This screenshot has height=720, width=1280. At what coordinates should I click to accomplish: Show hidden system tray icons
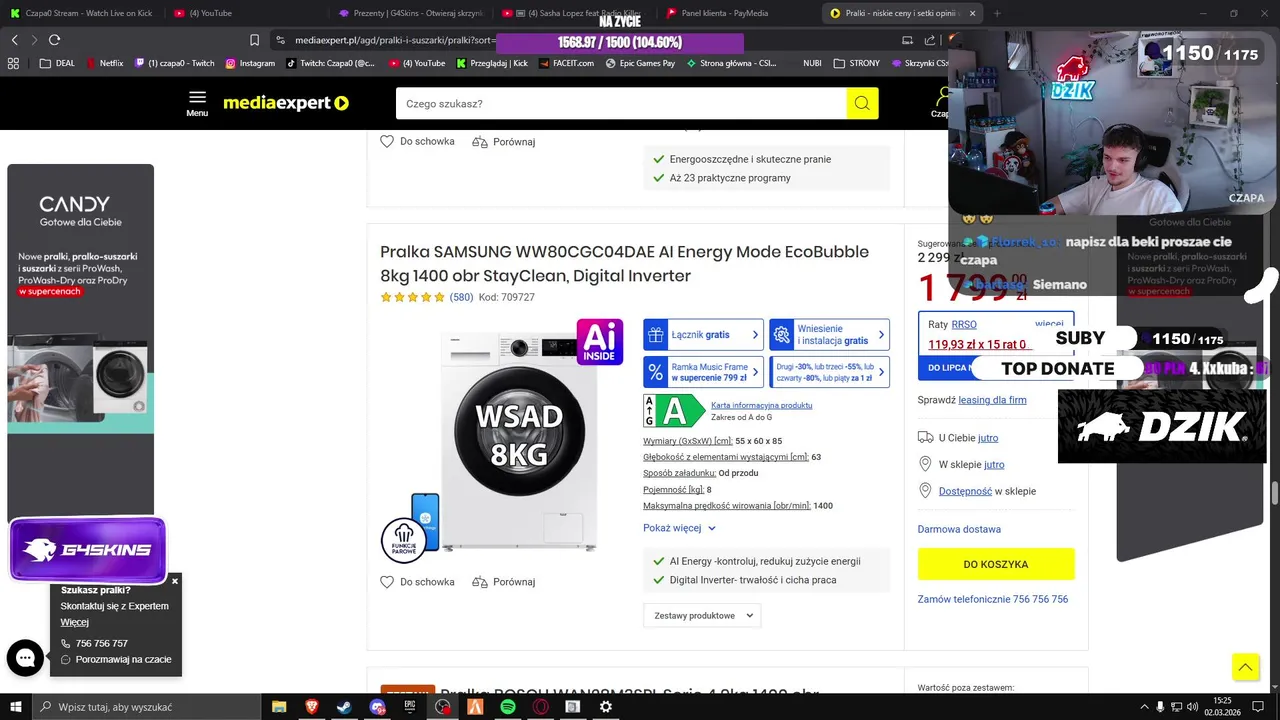tap(1143, 707)
